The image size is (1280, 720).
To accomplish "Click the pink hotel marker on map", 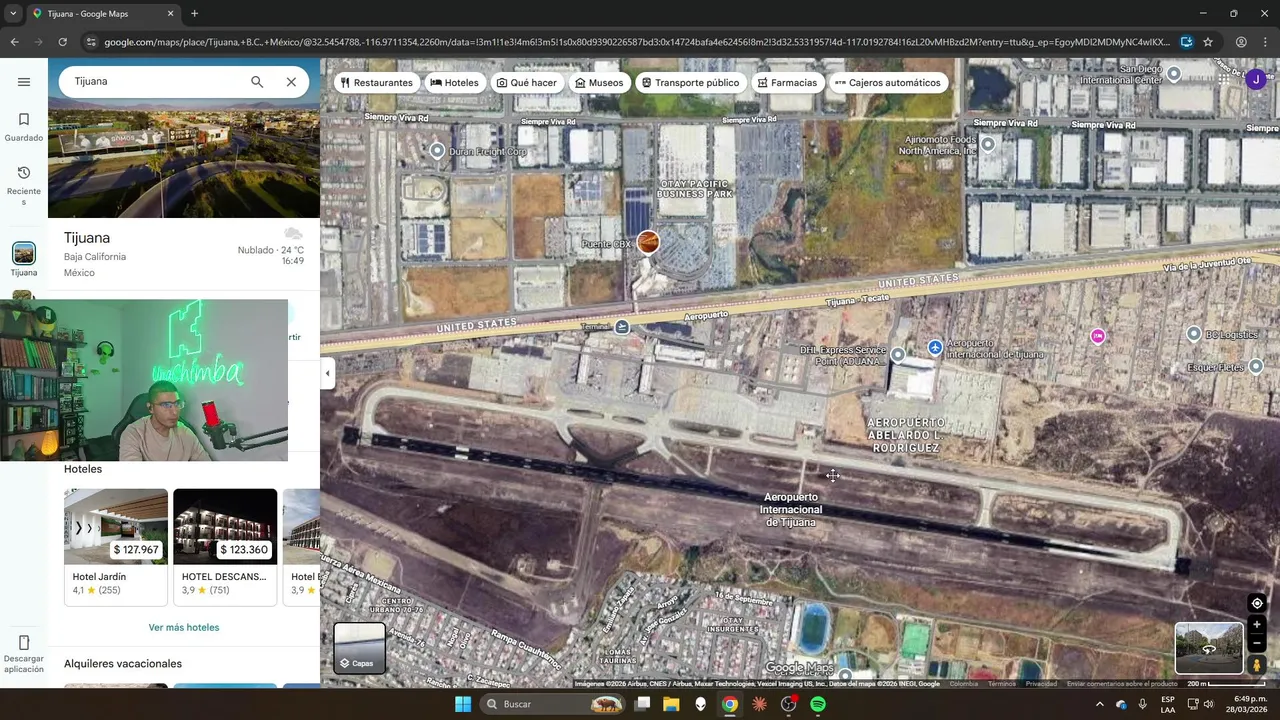I will coord(1098,336).
